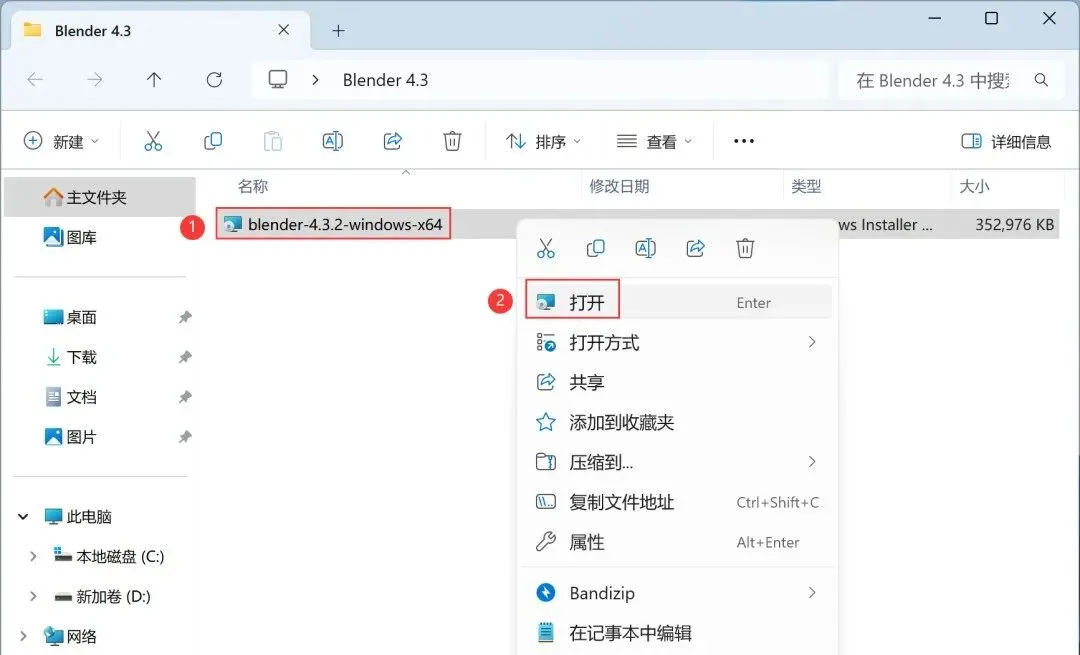Click the Copy icon in the toolbar
Image resolution: width=1080 pixels, height=655 pixels.
tap(213, 141)
